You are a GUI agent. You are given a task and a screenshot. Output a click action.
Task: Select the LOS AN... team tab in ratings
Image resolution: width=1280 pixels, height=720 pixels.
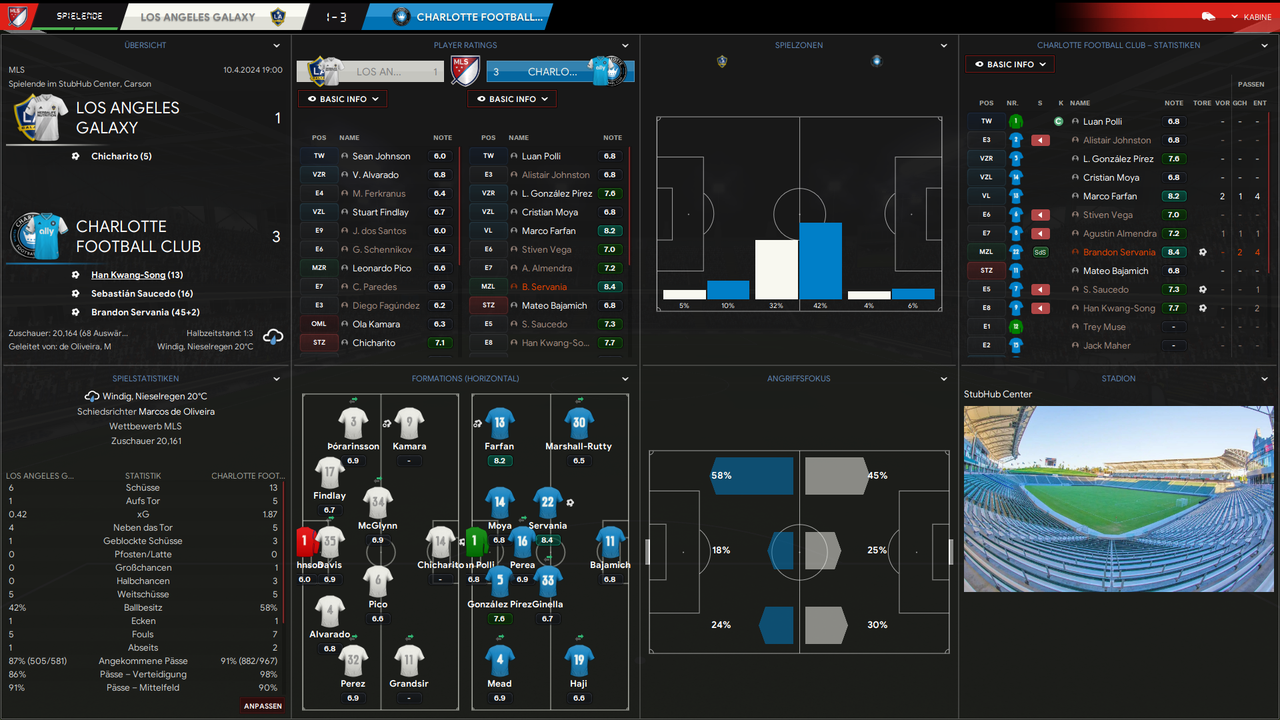click(370, 72)
